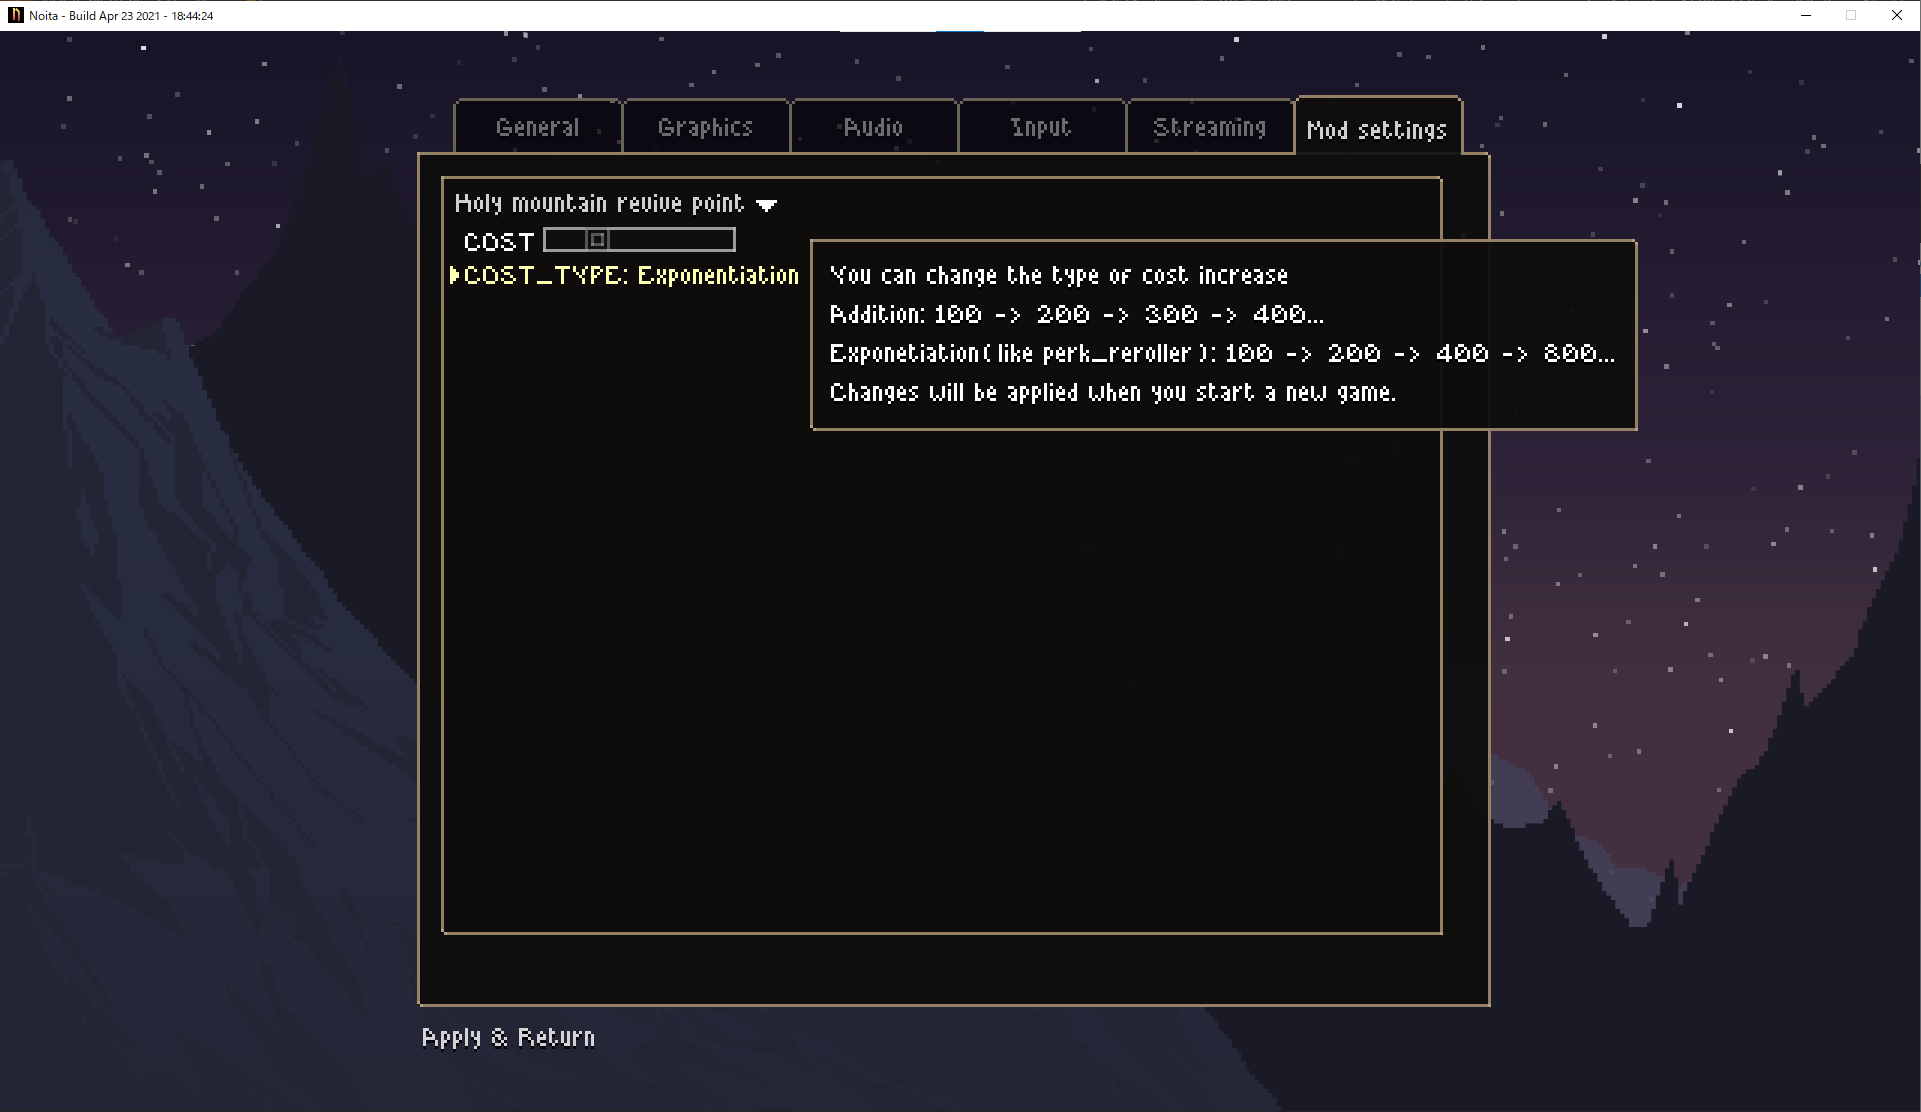Click the Noita app icon in title bar

click(15, 15)
